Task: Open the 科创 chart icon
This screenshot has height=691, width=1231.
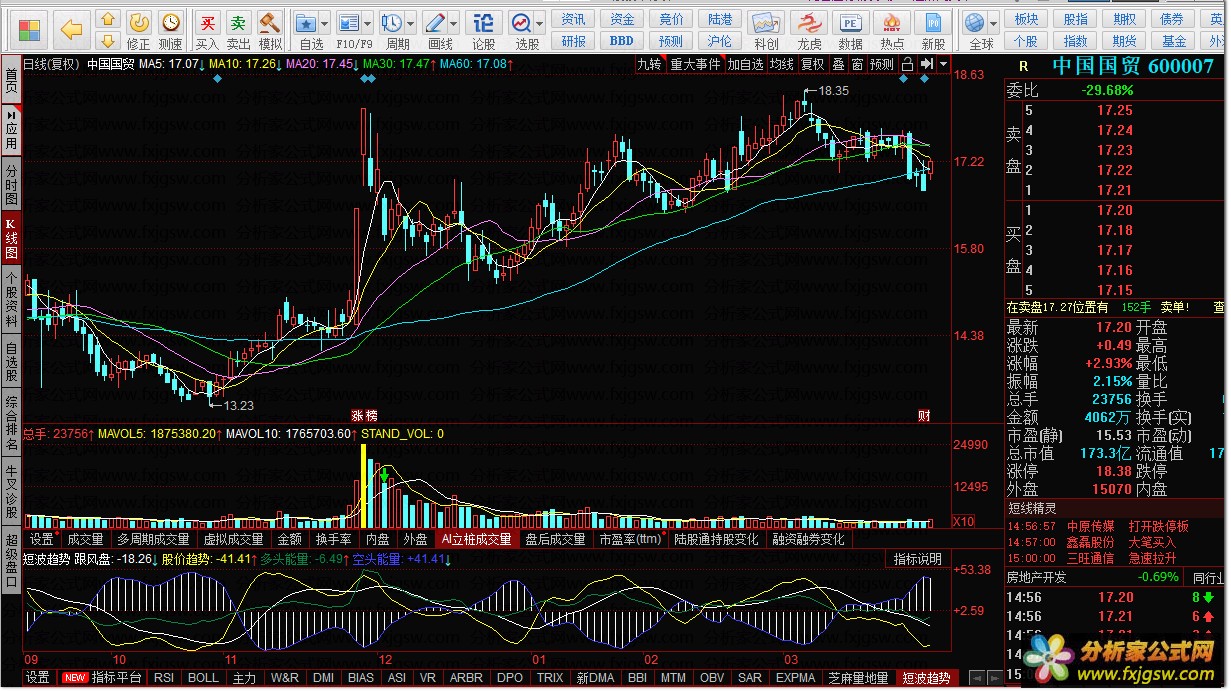Action: click(766, 22)
